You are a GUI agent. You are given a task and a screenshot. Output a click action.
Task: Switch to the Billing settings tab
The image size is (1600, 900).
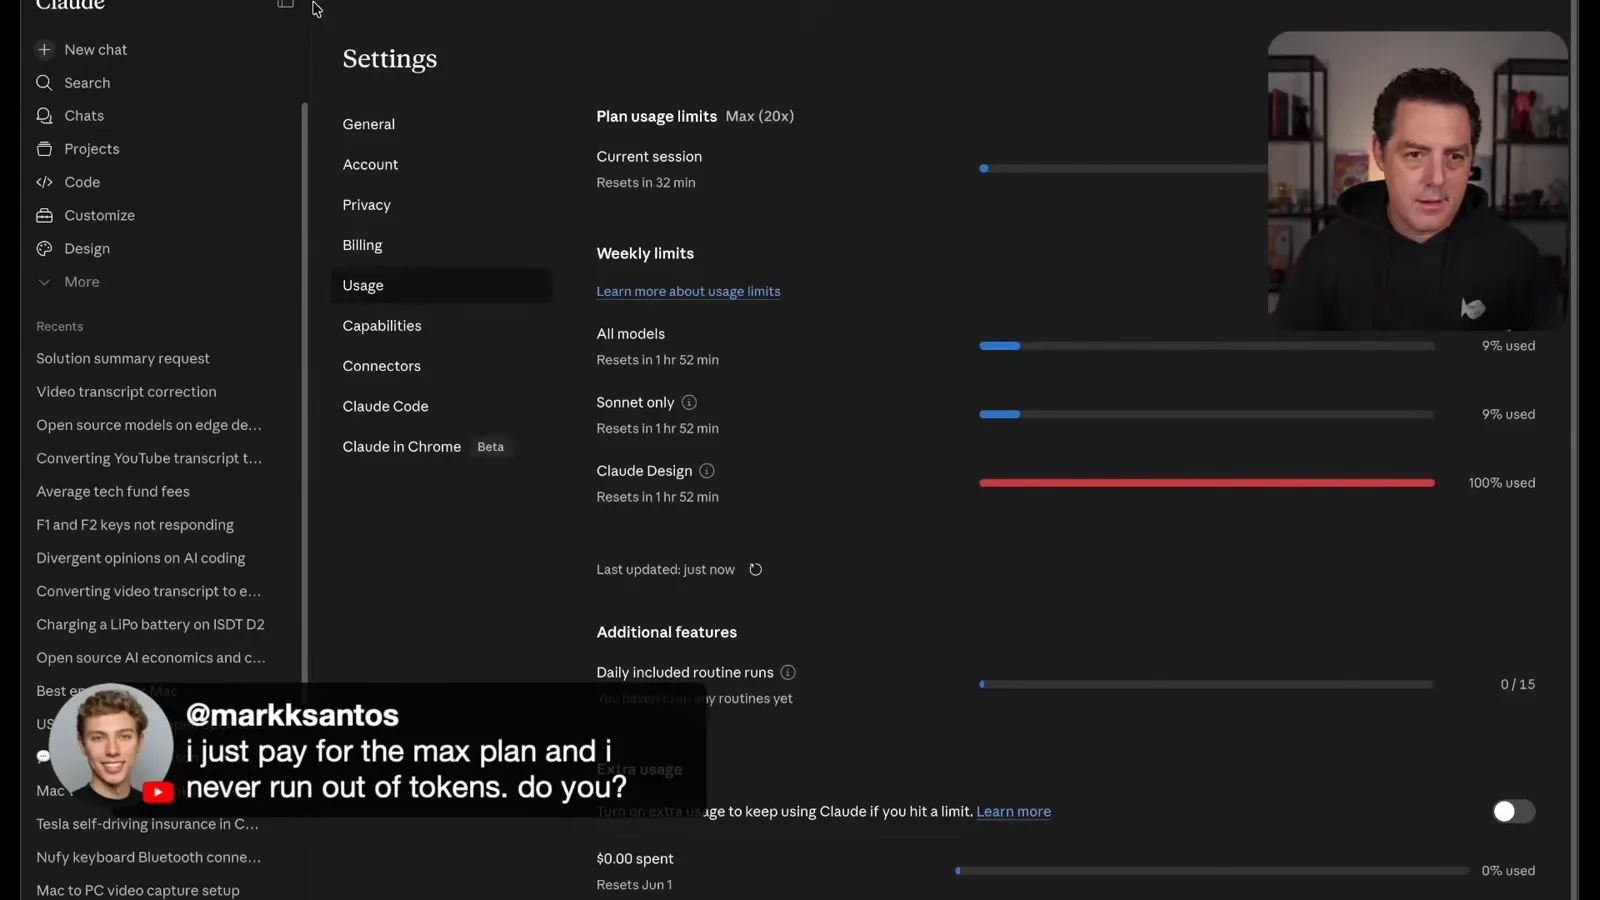point(362,245)
